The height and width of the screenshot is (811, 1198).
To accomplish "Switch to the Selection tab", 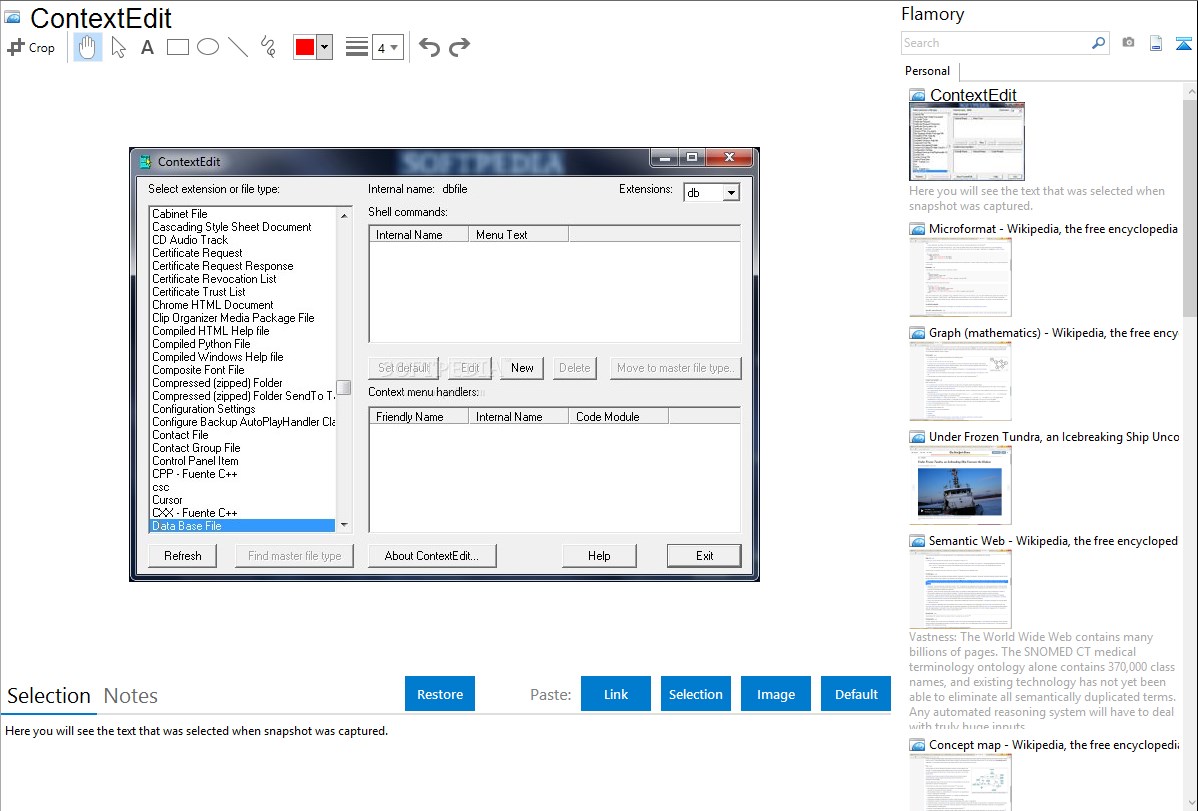I will tap(49, 696).
